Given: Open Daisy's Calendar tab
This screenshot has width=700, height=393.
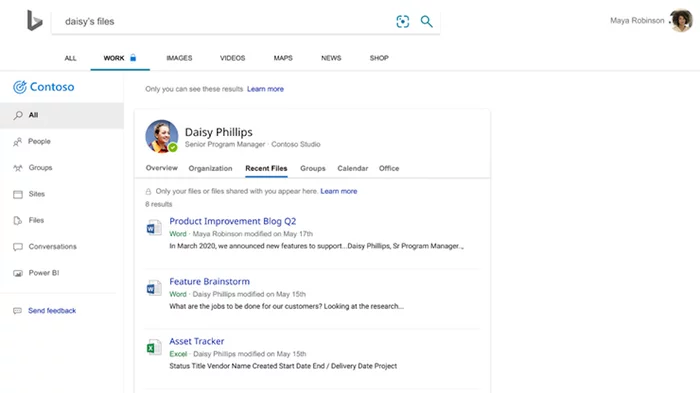Looking at the screenshot, I should (353, 168).
